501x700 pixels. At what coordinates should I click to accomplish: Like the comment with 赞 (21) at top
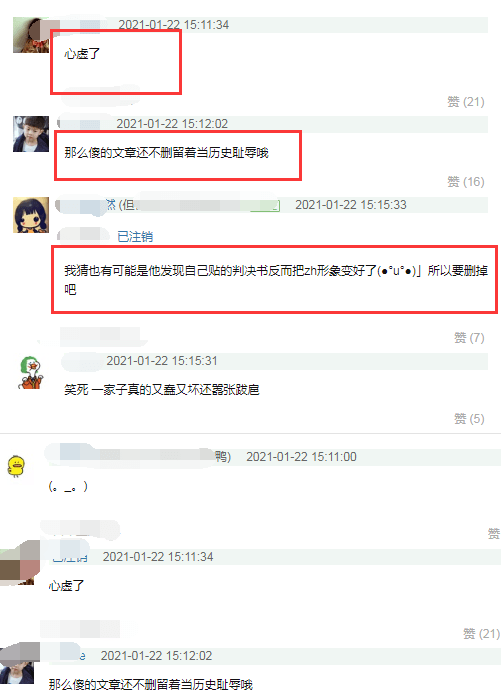466,102
